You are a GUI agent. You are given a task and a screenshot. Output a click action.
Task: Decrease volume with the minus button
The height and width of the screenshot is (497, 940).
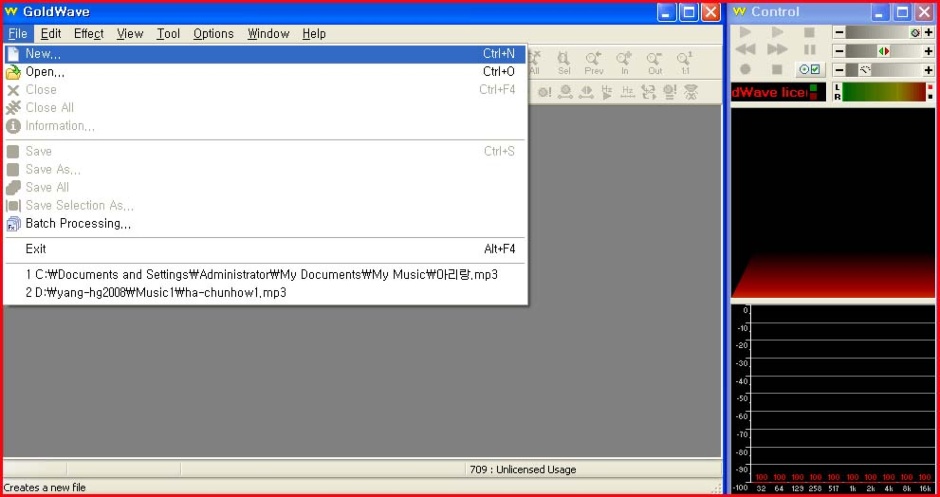tap(839, 33)
